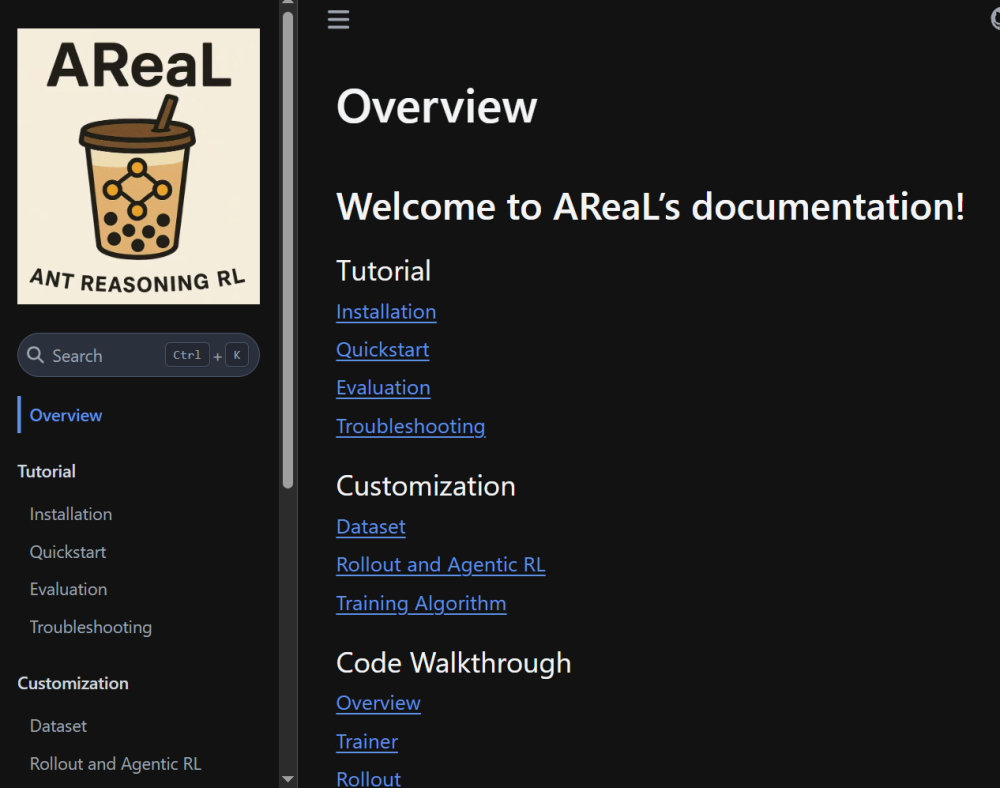Screen dimensions: 1000x788
Task: Open Troubleshooting from the sidebar
Action: (x=91, y=627)
